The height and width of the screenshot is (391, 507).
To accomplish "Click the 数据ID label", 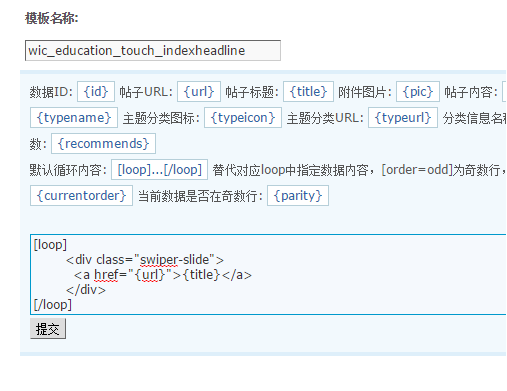I will point(51,92).
